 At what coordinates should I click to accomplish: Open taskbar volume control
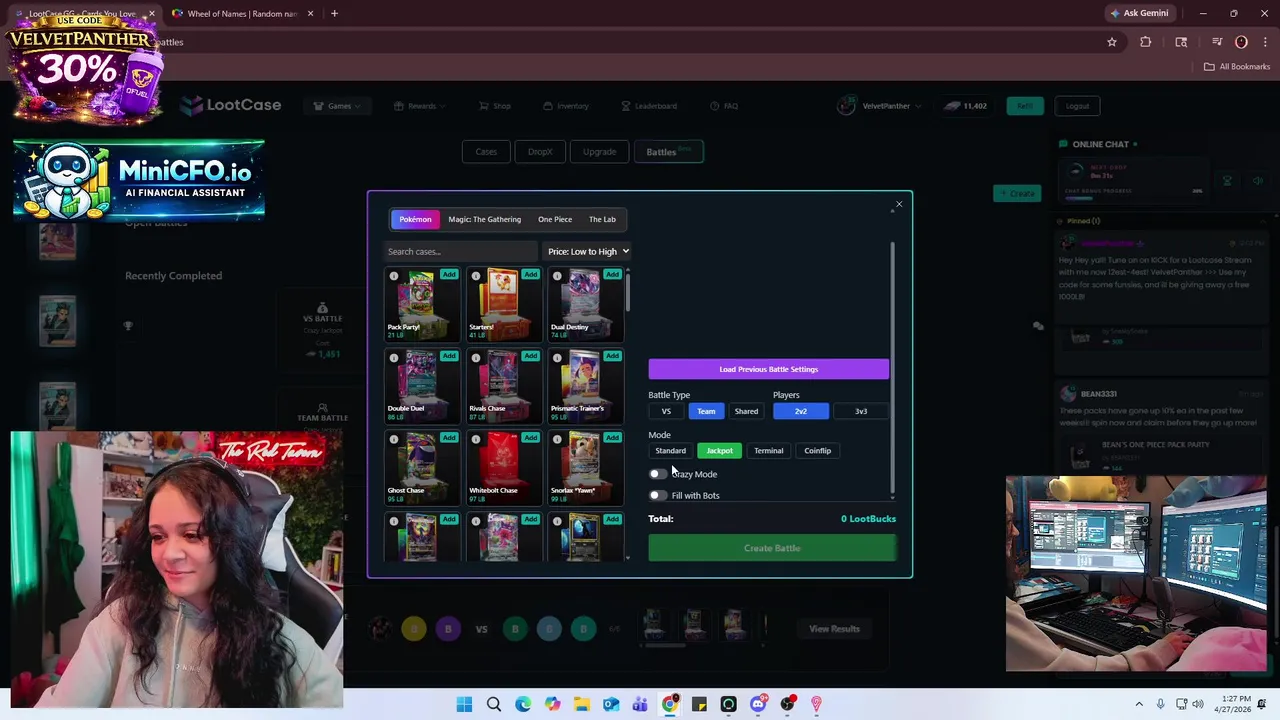(x=1199, y=704)
